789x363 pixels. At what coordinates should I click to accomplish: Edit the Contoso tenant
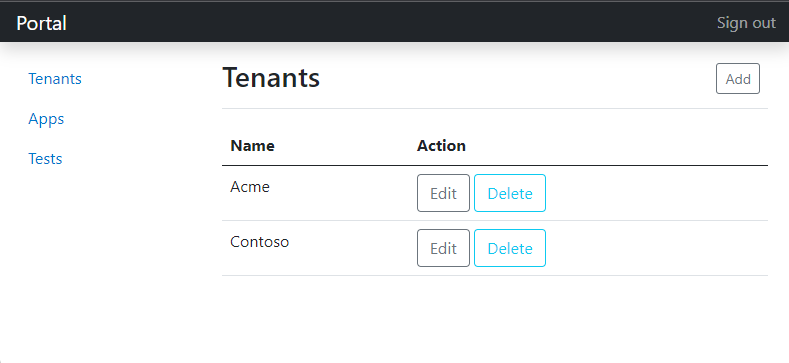click(443, 248)
